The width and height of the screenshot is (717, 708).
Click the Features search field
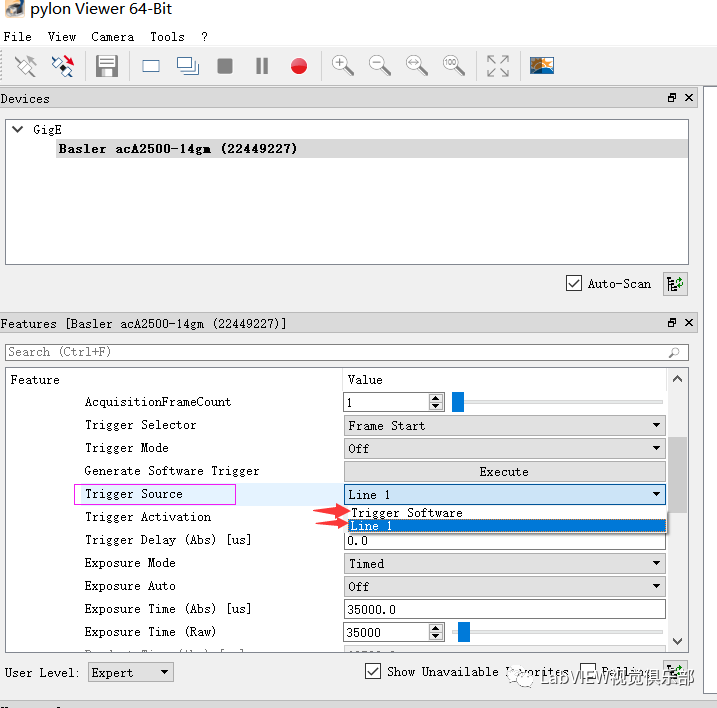click(x=347, y=352)
